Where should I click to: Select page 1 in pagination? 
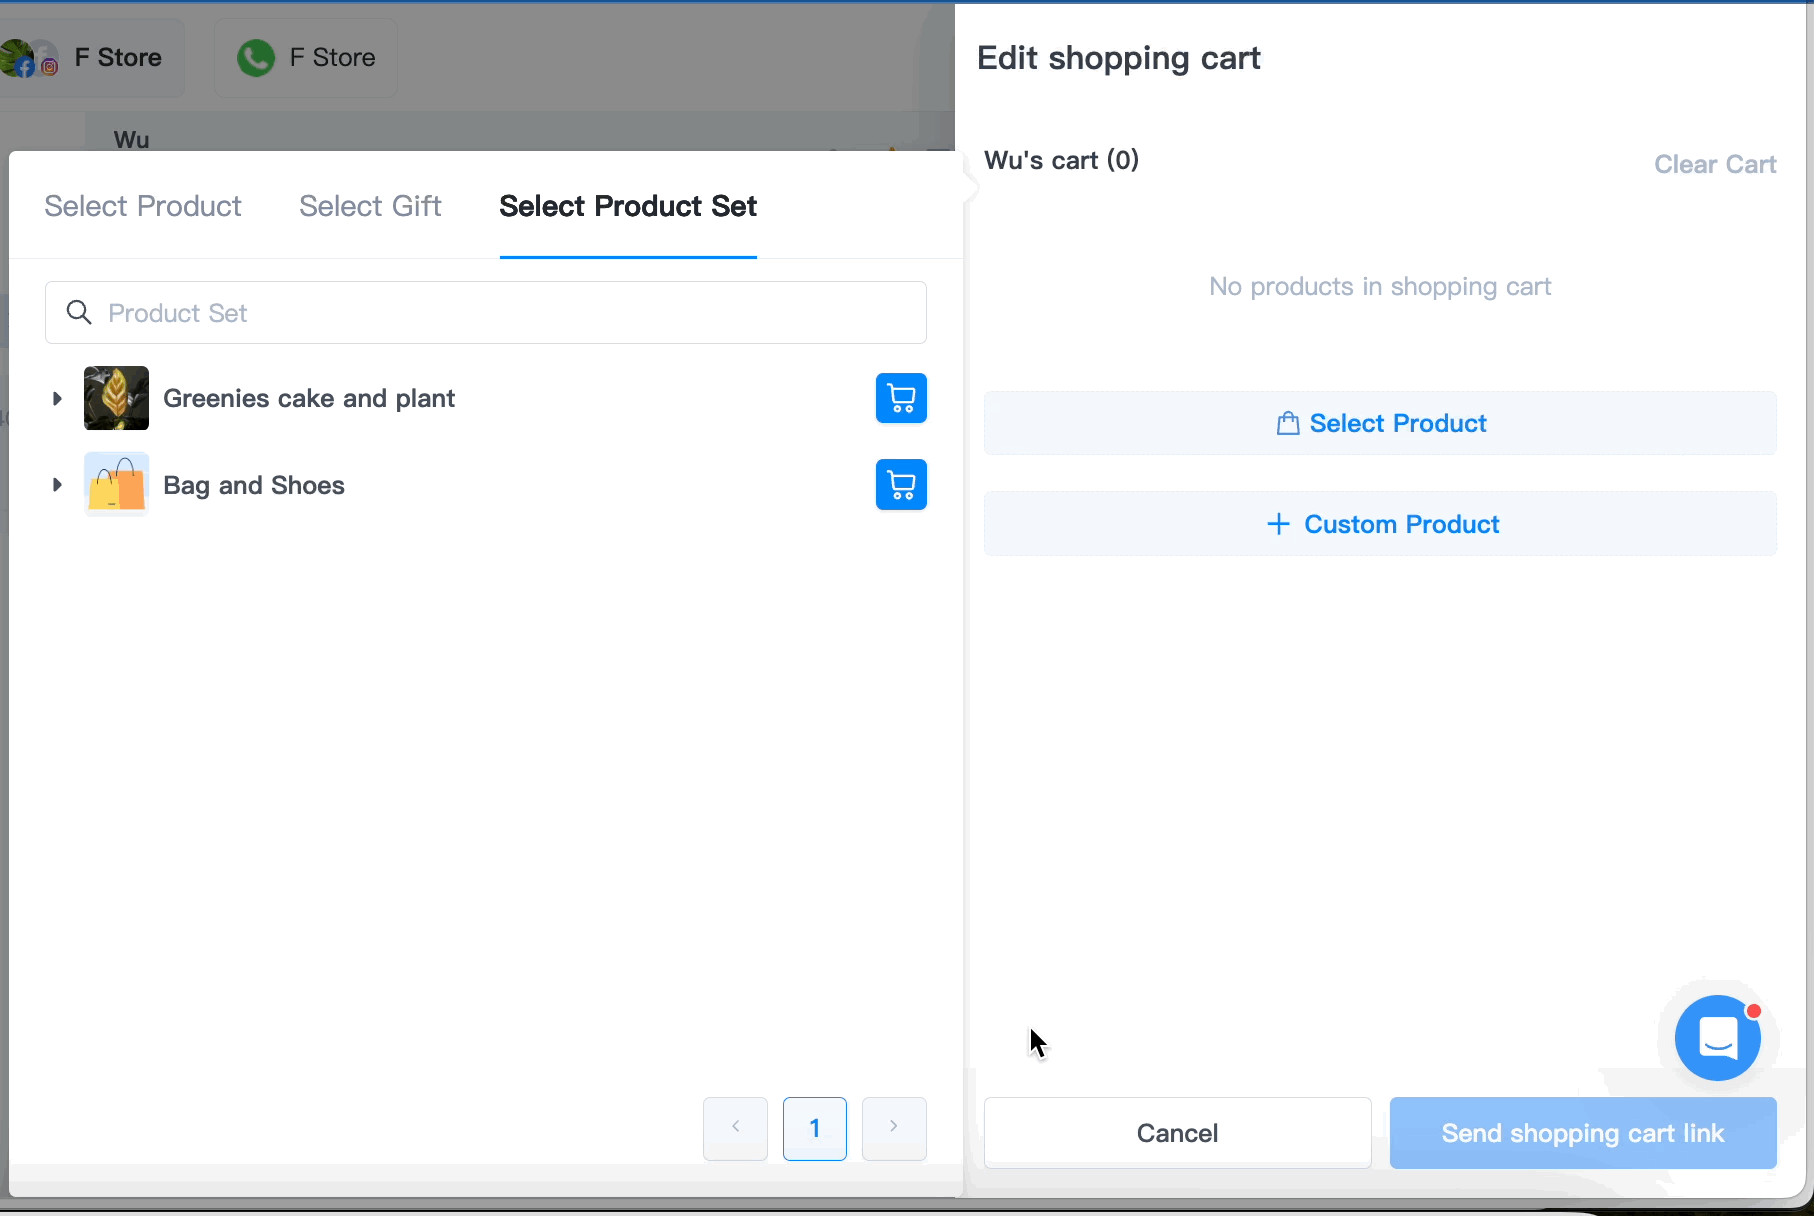tap(815, 1128)
